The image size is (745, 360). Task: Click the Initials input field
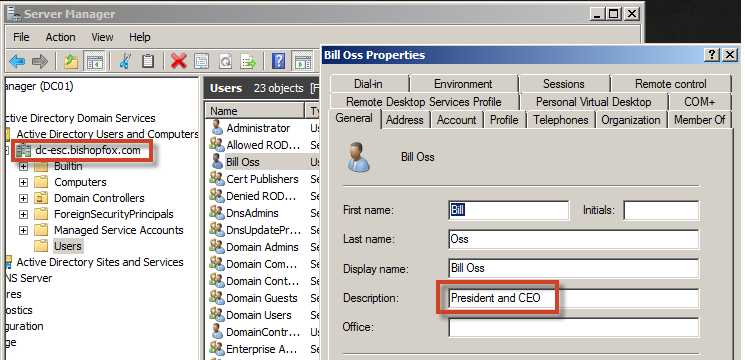click(661, 210)
